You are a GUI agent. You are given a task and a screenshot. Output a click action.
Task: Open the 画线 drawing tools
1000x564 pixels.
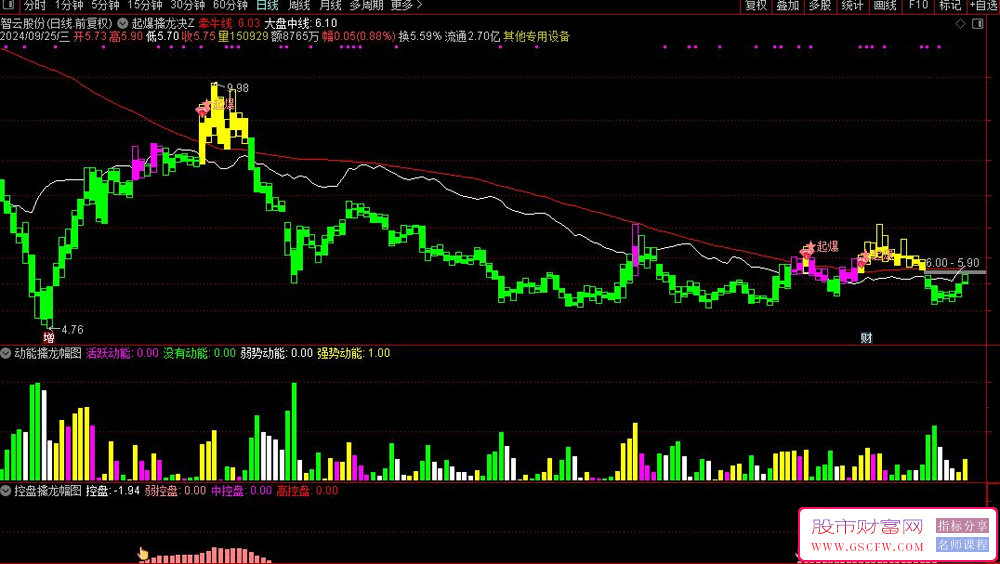pyautogui.click(x=885, y=5)
